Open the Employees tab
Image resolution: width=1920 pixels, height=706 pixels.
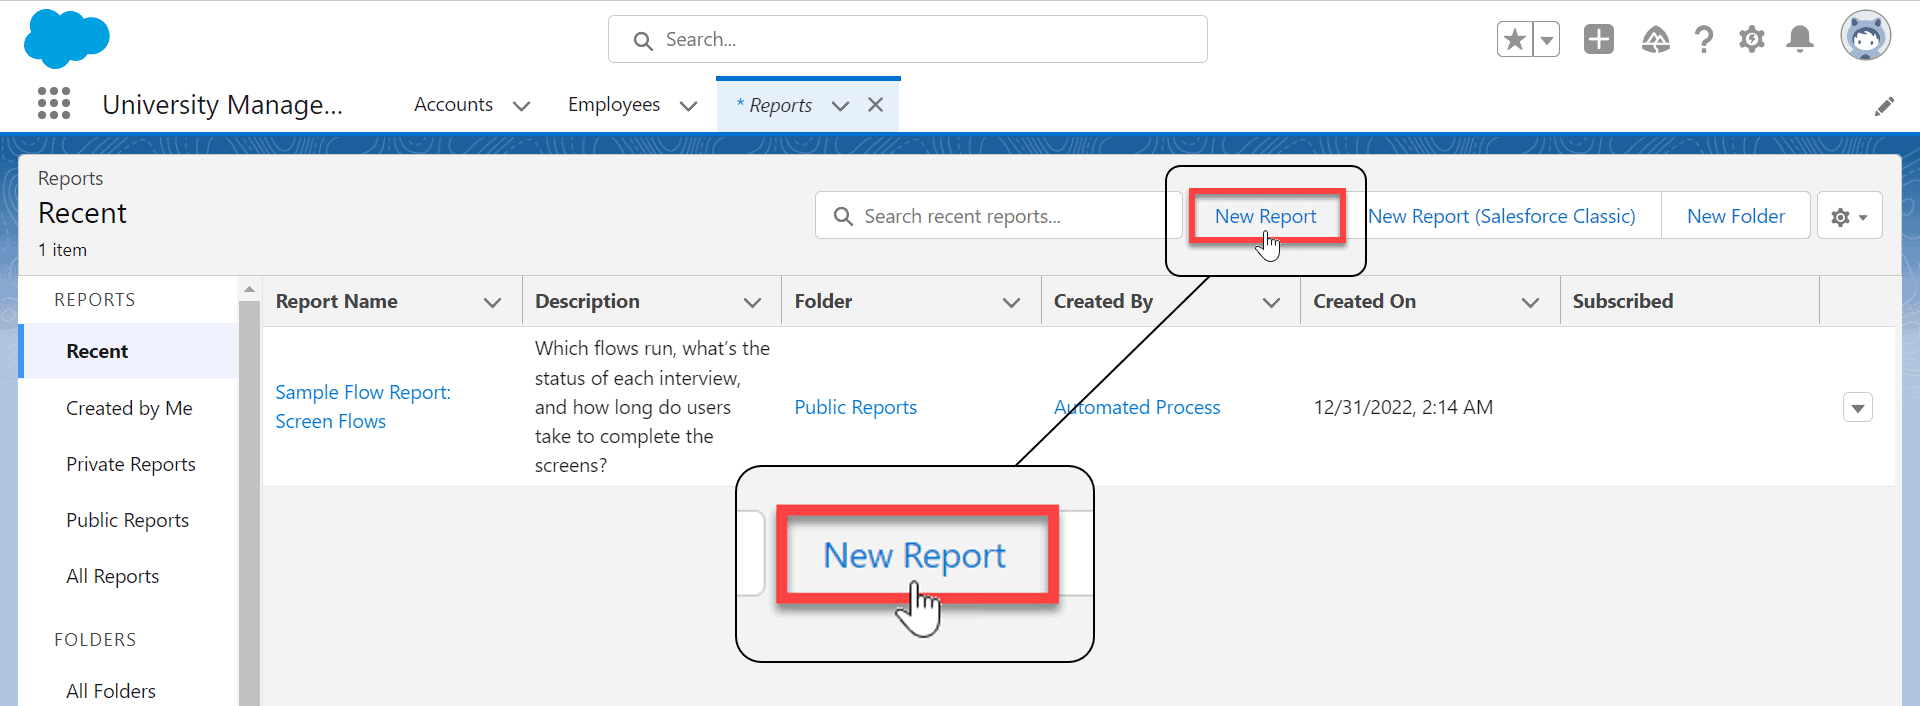click(x=614, y=104)
